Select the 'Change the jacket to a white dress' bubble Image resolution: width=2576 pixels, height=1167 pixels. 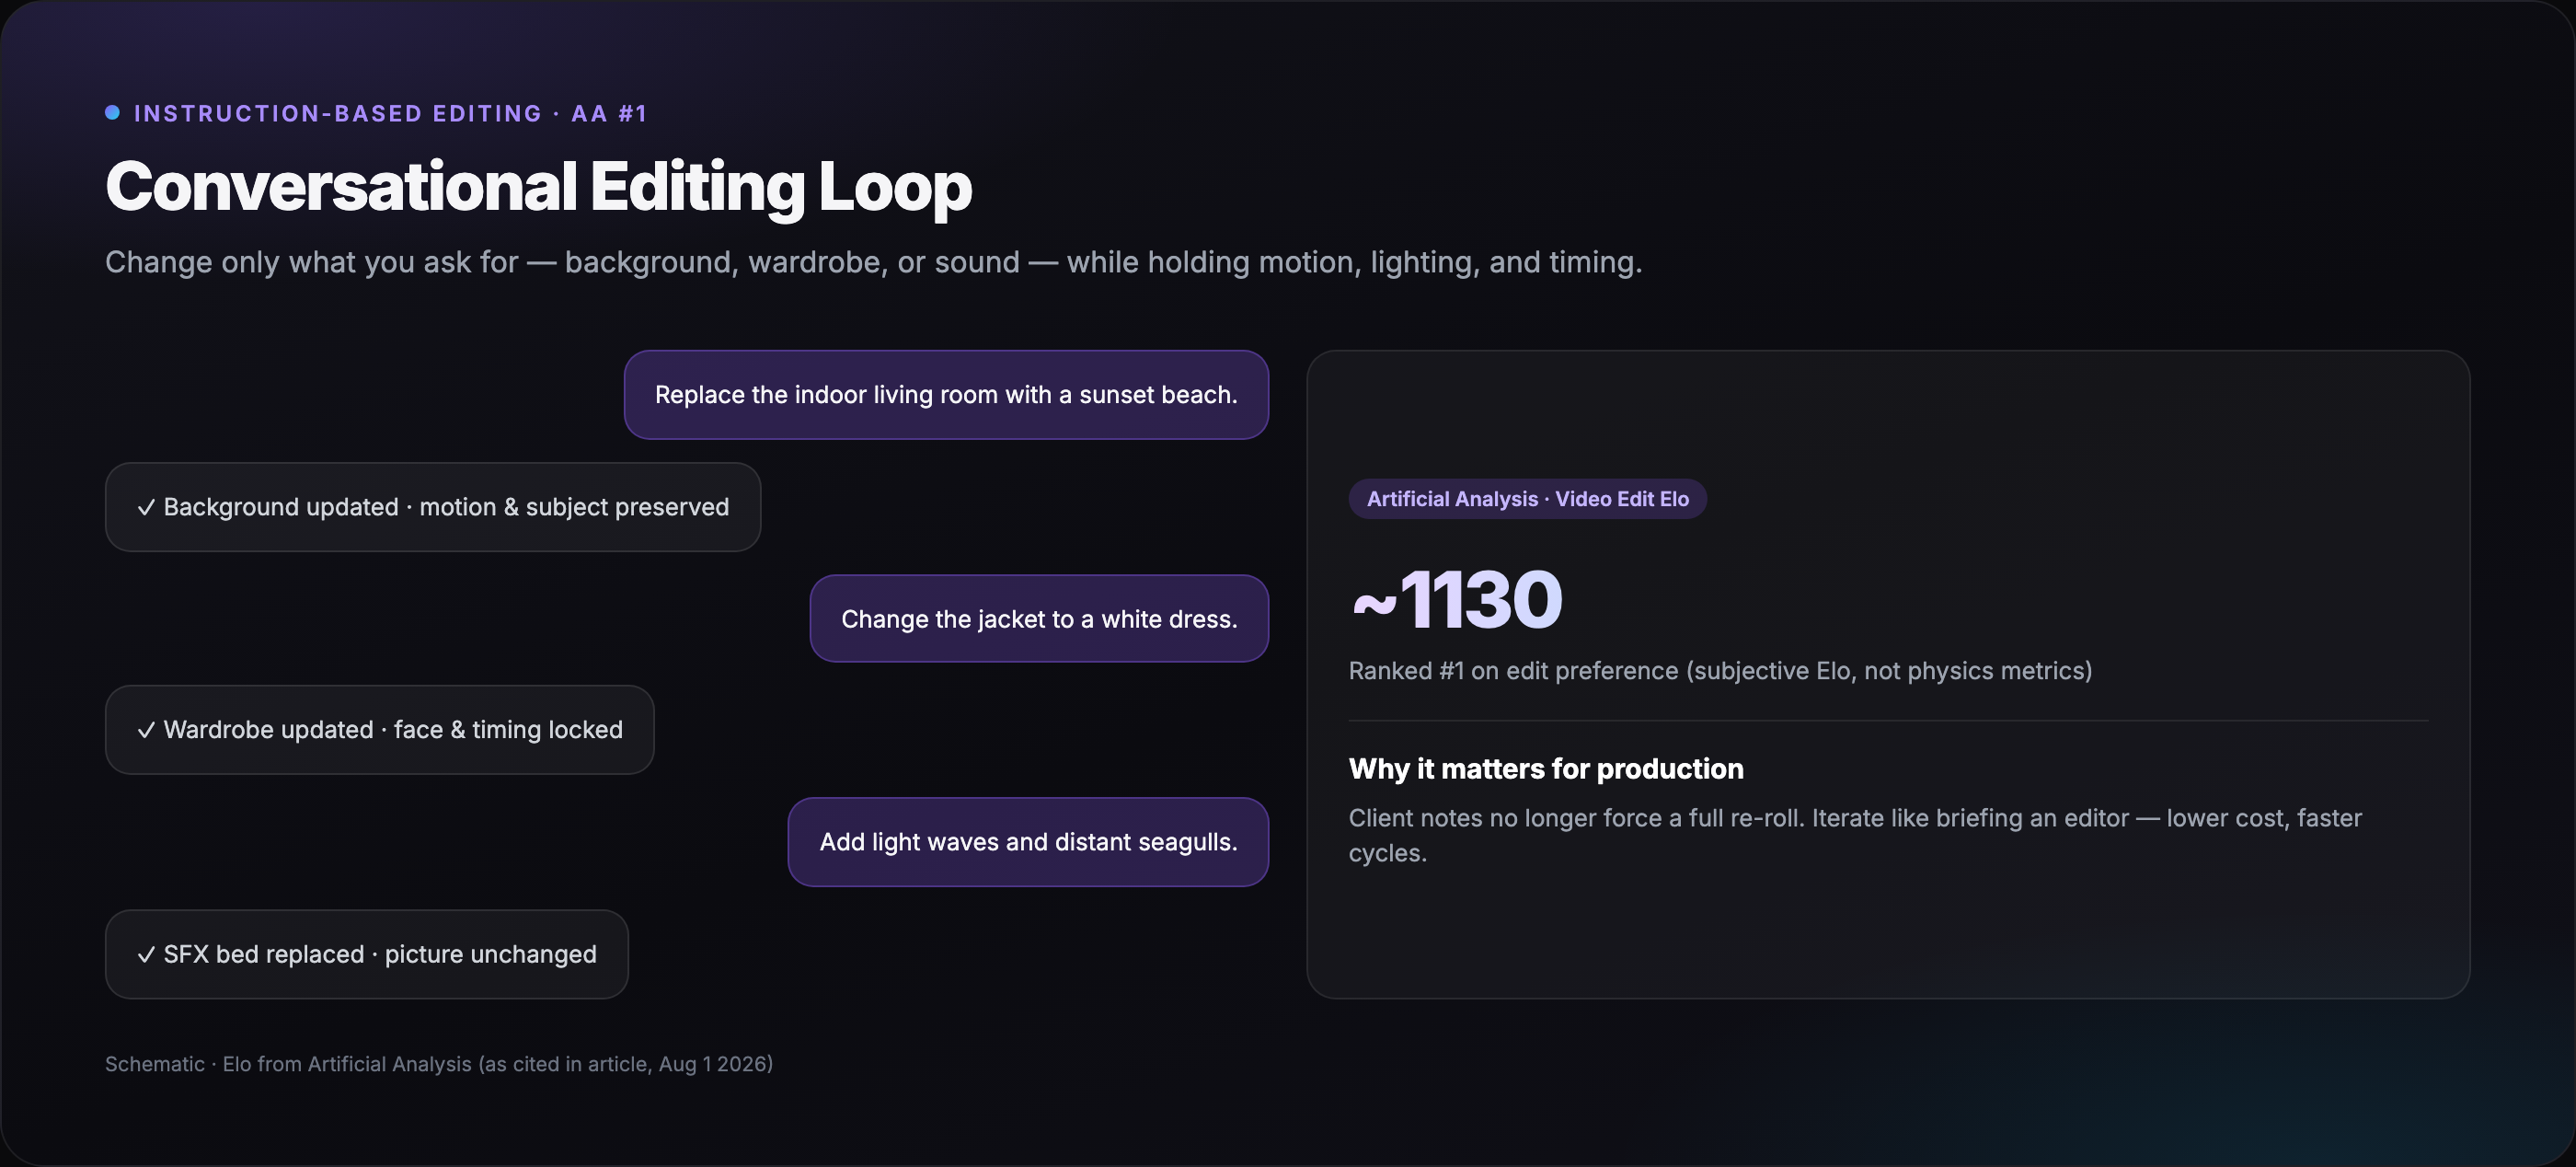pyautogui.click(x=1039, y=619)
